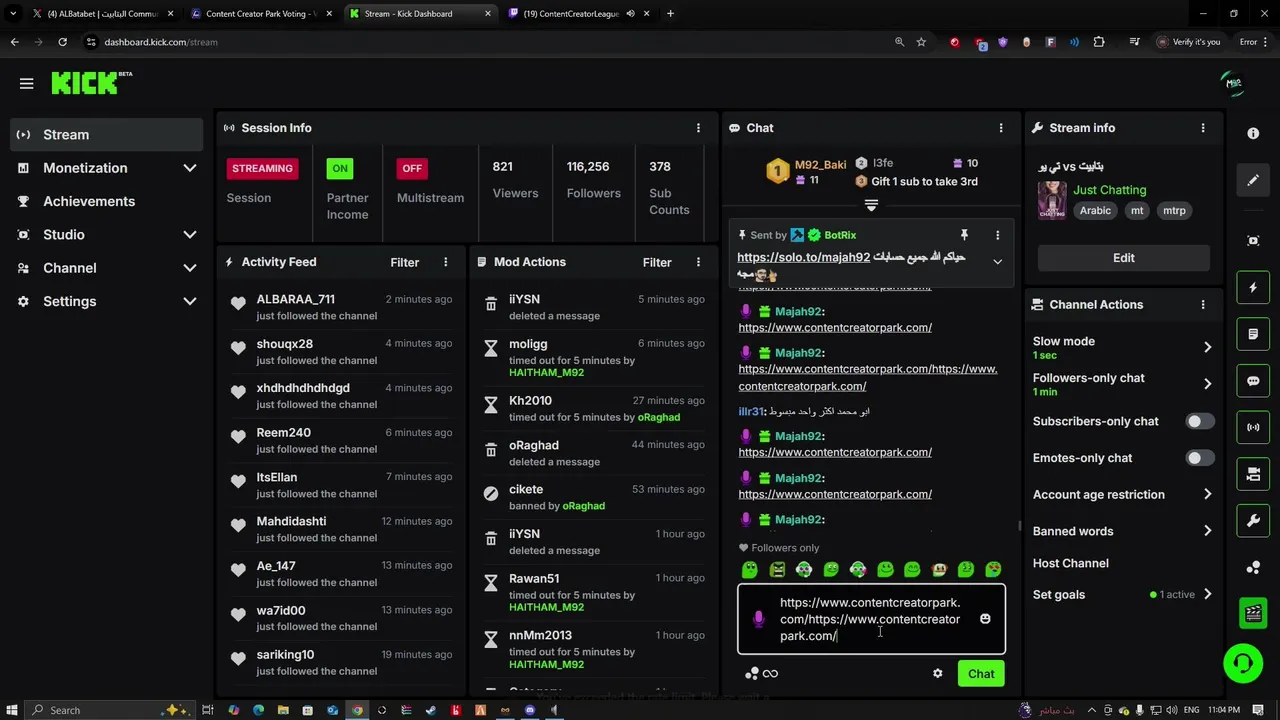Click the Edit stream info button
Image resolution: width=1280 pixels, height=720 pixels.
coord(1123,258)
